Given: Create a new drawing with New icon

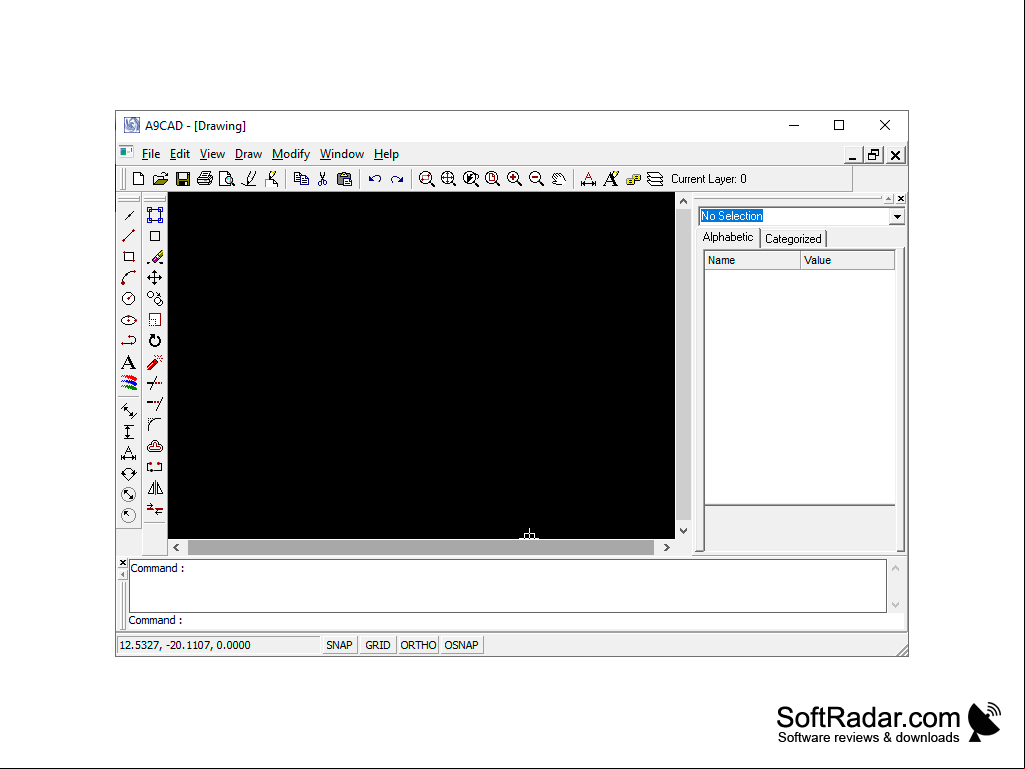Looking at the screenshot, I should pyautogui.click(x=138, y=179).
